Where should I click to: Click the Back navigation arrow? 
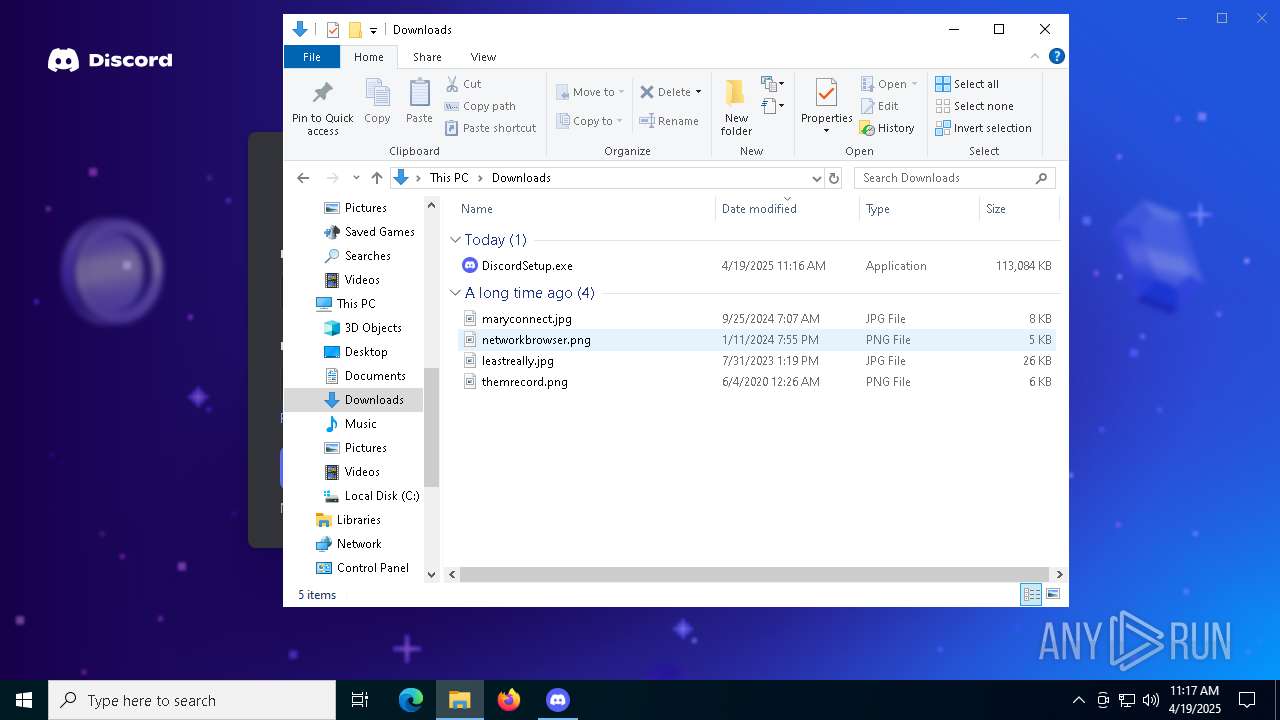tap(303, 178)
